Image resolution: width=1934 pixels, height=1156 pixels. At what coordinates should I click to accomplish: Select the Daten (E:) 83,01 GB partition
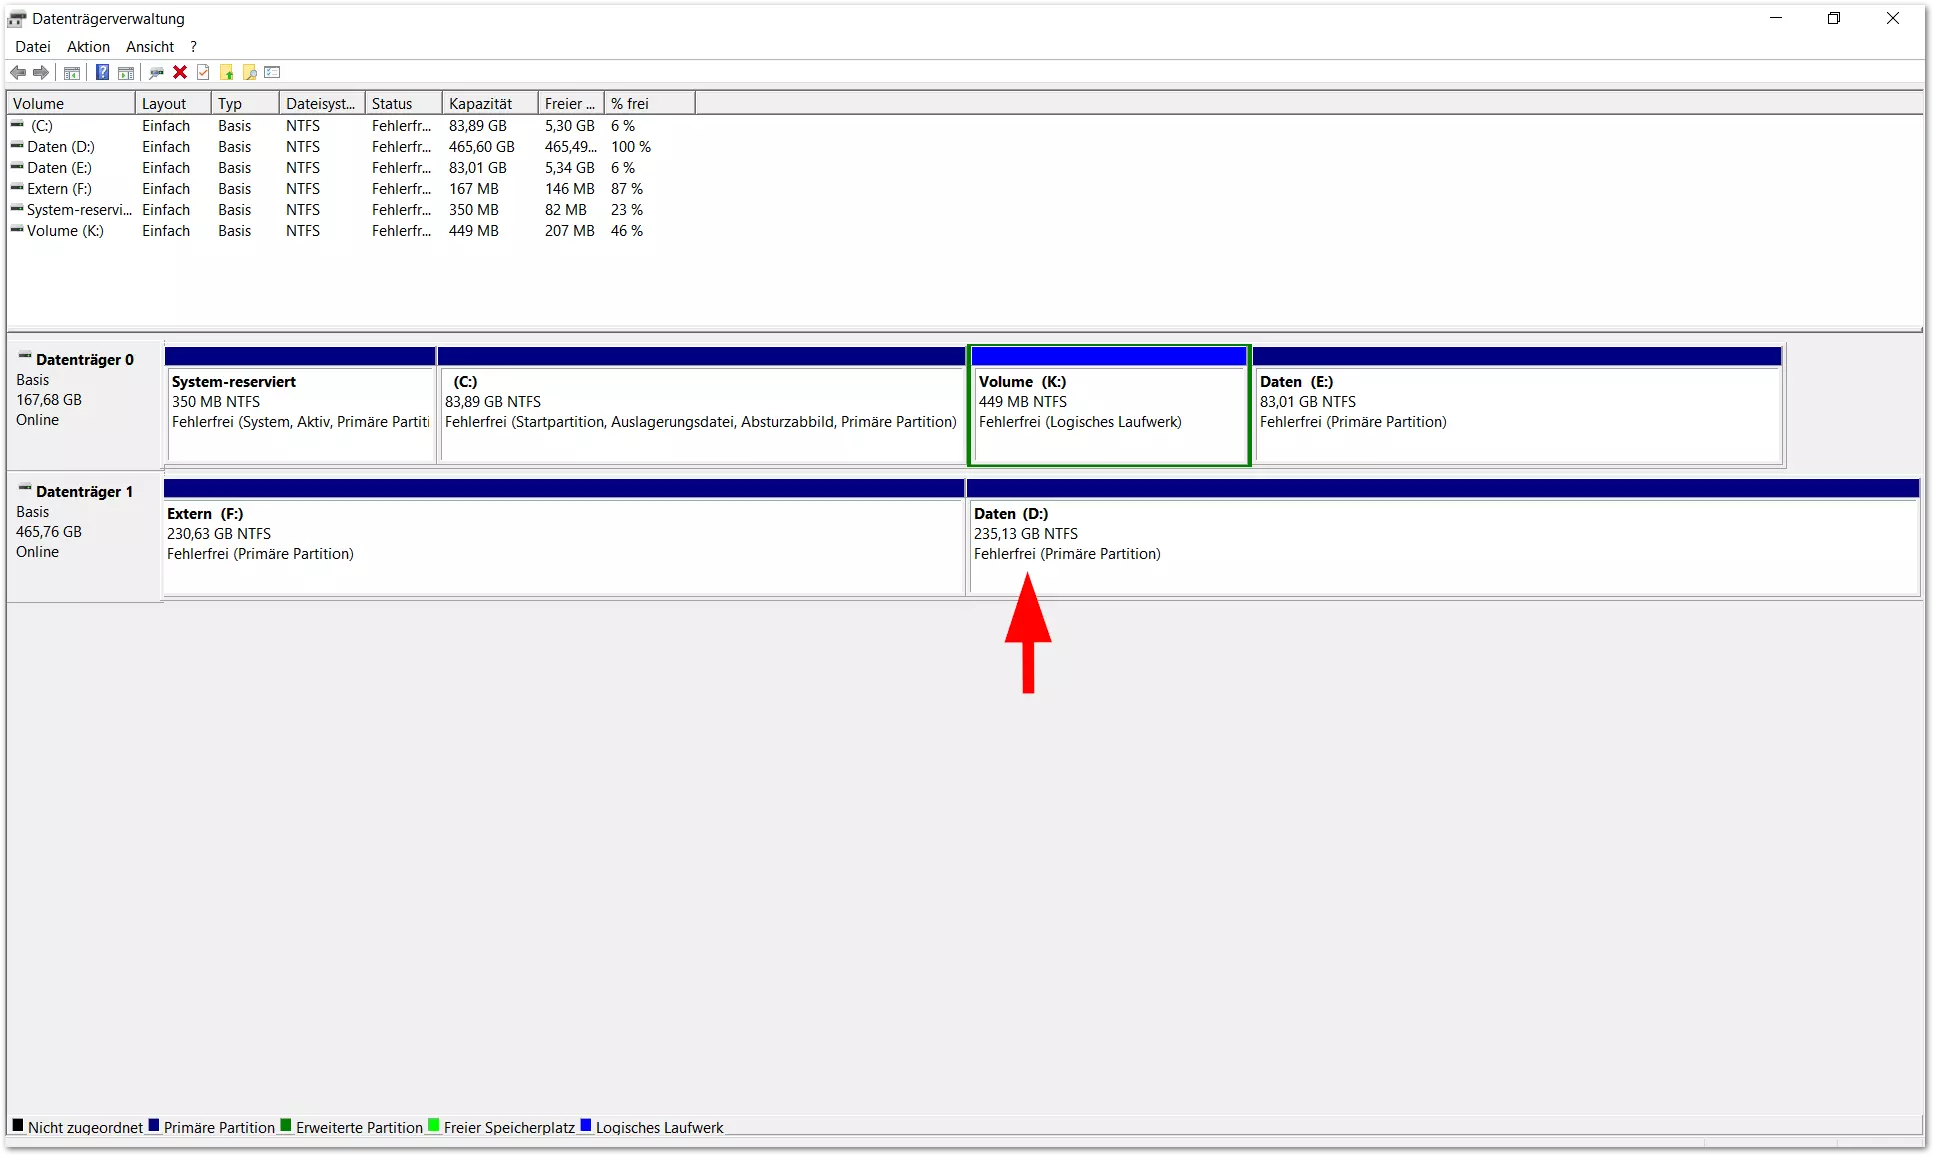[x=1517, y=404]
